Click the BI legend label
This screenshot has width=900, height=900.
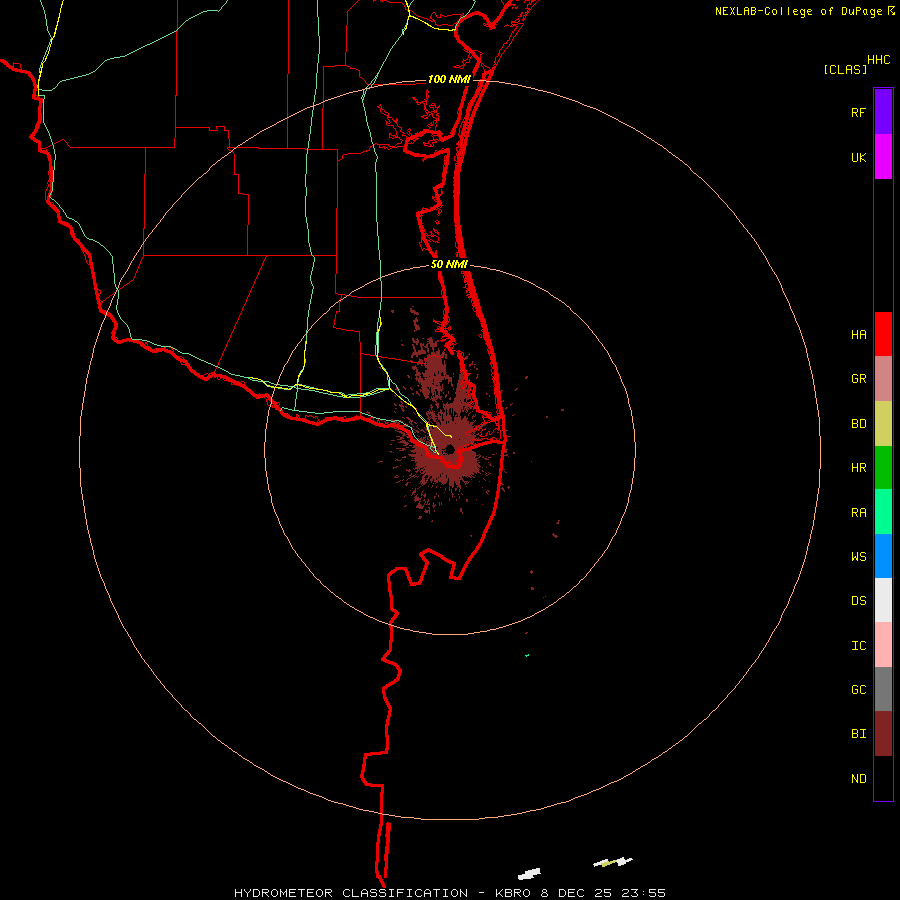coord(859,734)
